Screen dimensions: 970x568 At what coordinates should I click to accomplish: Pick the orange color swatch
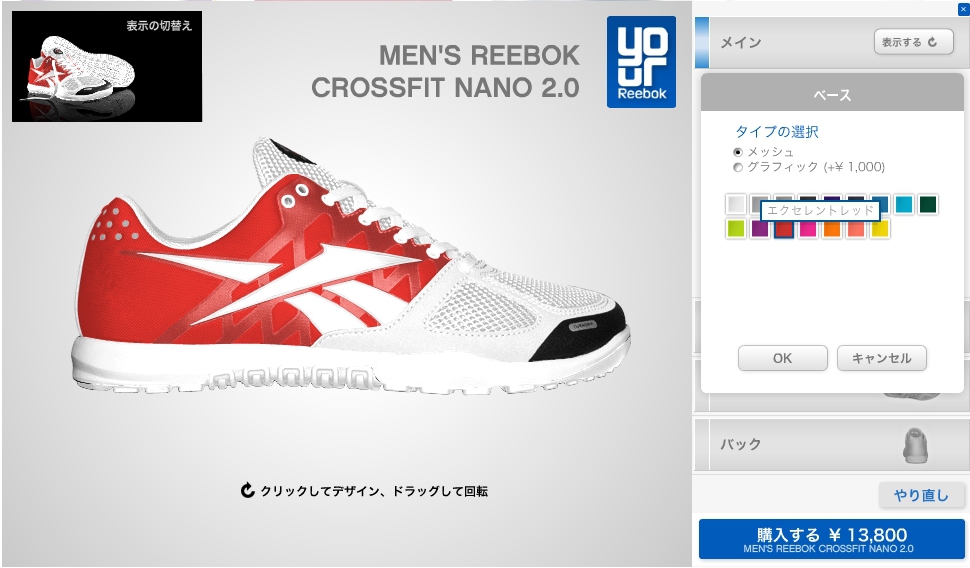[x=832, y=229]
